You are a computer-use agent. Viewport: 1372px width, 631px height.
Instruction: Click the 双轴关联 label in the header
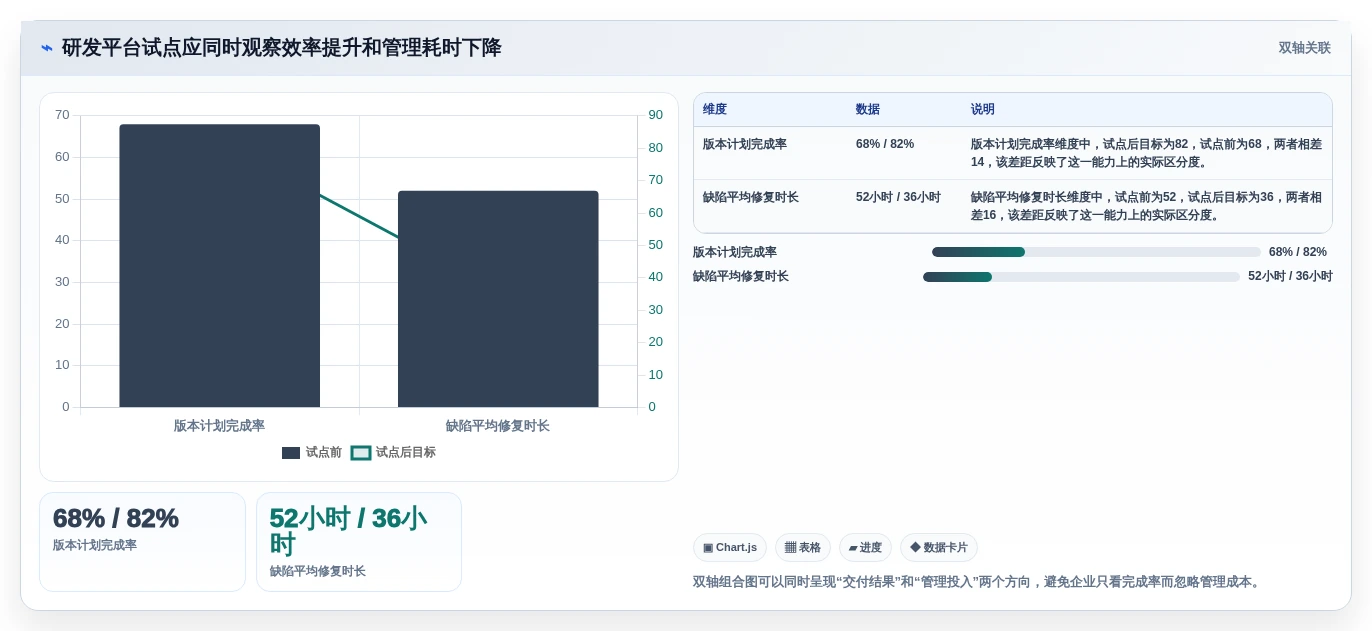click(1304, 48)
